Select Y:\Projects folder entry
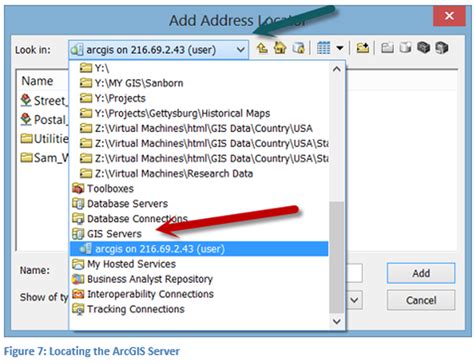This screenshot has width=474, height=364. point(199,98)
